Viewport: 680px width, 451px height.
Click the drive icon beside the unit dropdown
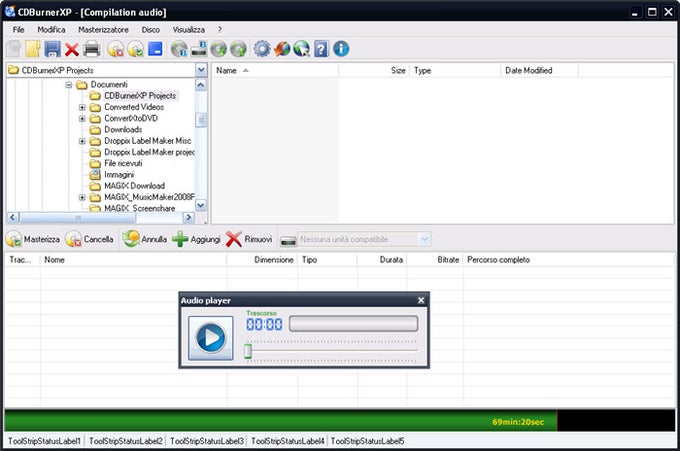click(x=288, y=240)
